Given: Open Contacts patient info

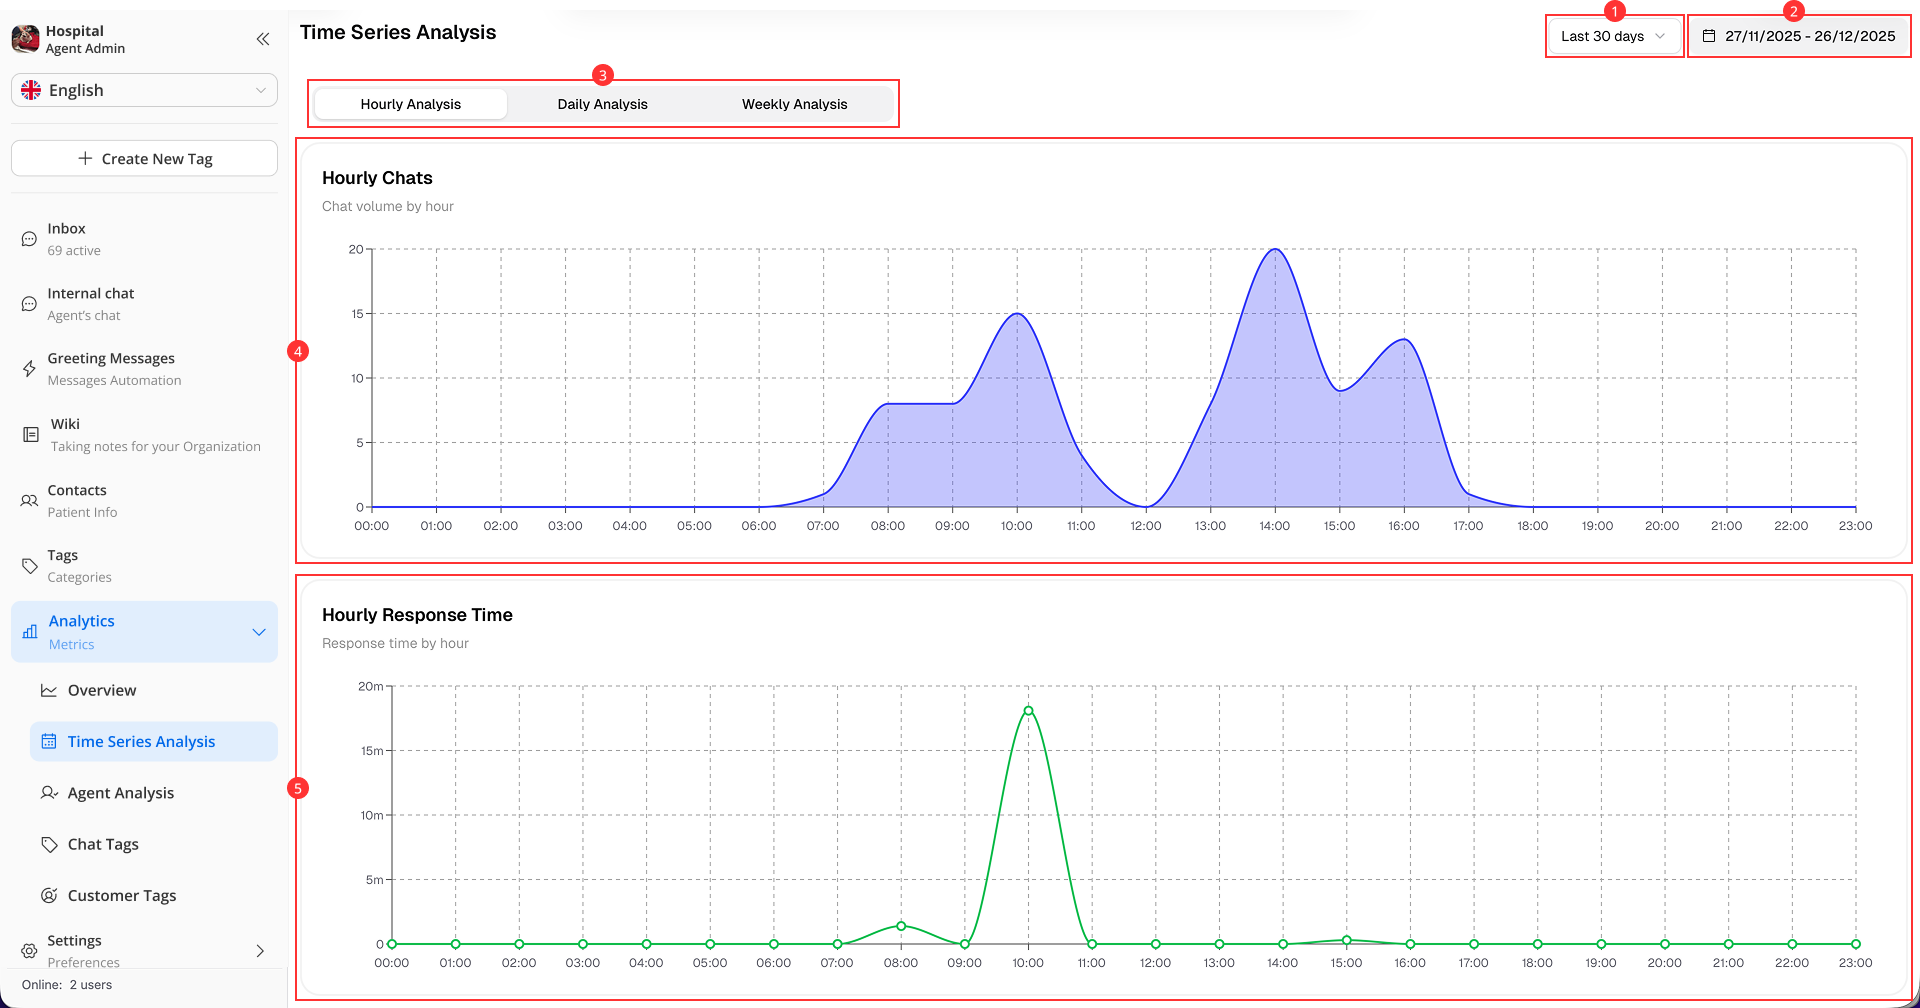Looking at the screenshot, I should tap(28, 500).
